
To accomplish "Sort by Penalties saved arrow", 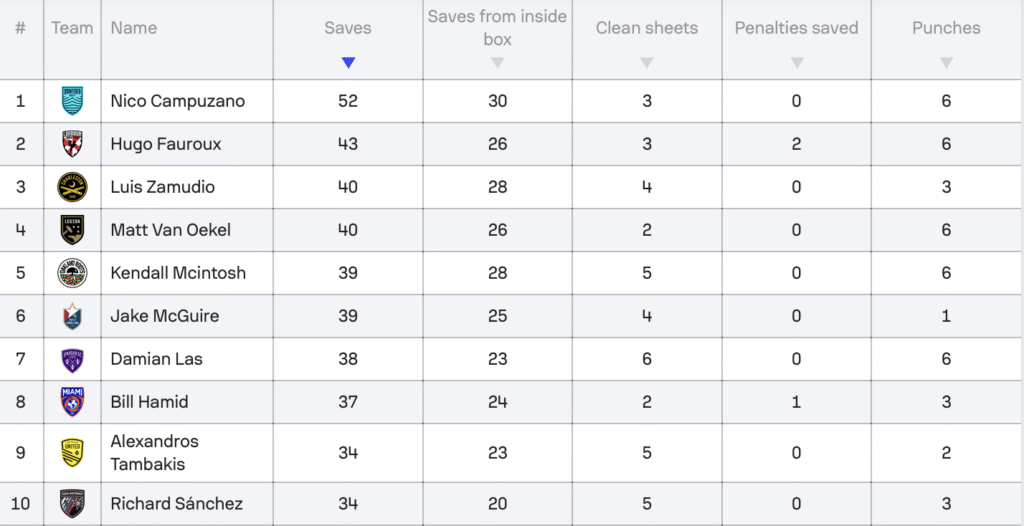I will click(x=797, y=63).
